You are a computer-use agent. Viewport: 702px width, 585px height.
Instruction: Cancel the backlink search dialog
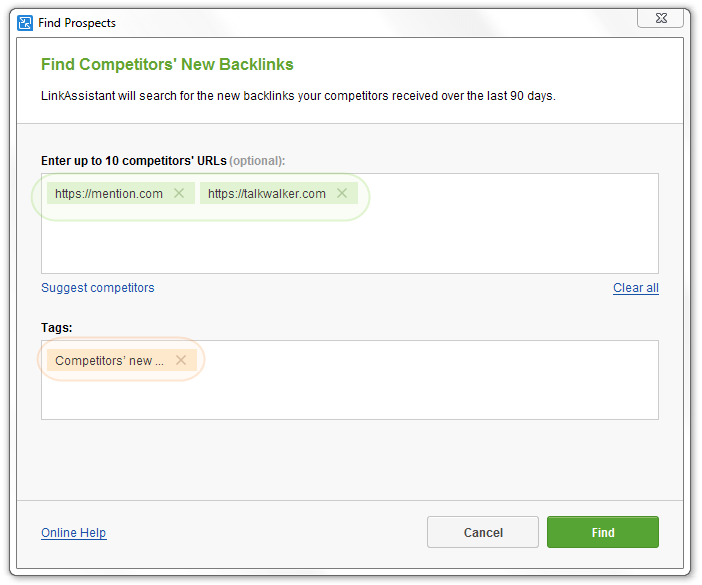coord(483,532)
